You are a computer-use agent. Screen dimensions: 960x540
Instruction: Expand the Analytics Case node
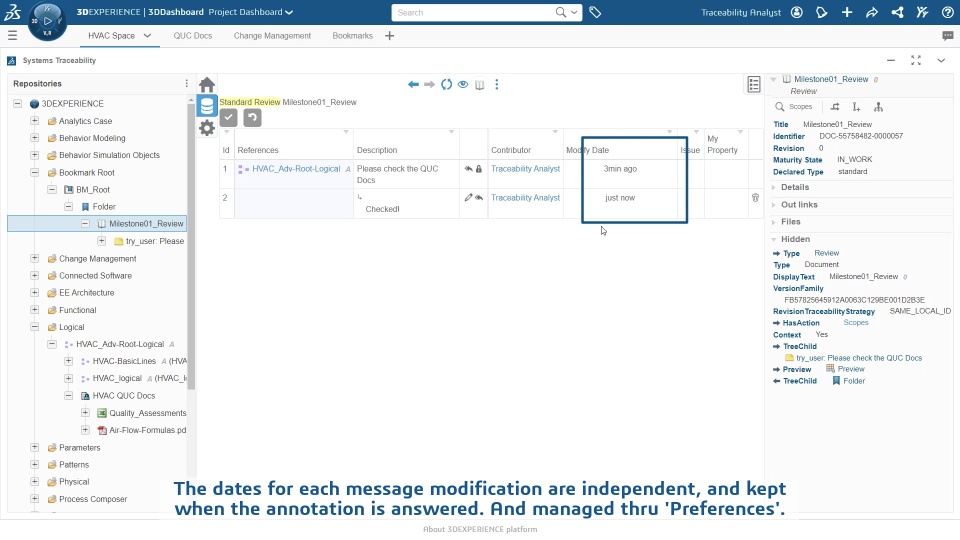[x=35, y=121]
